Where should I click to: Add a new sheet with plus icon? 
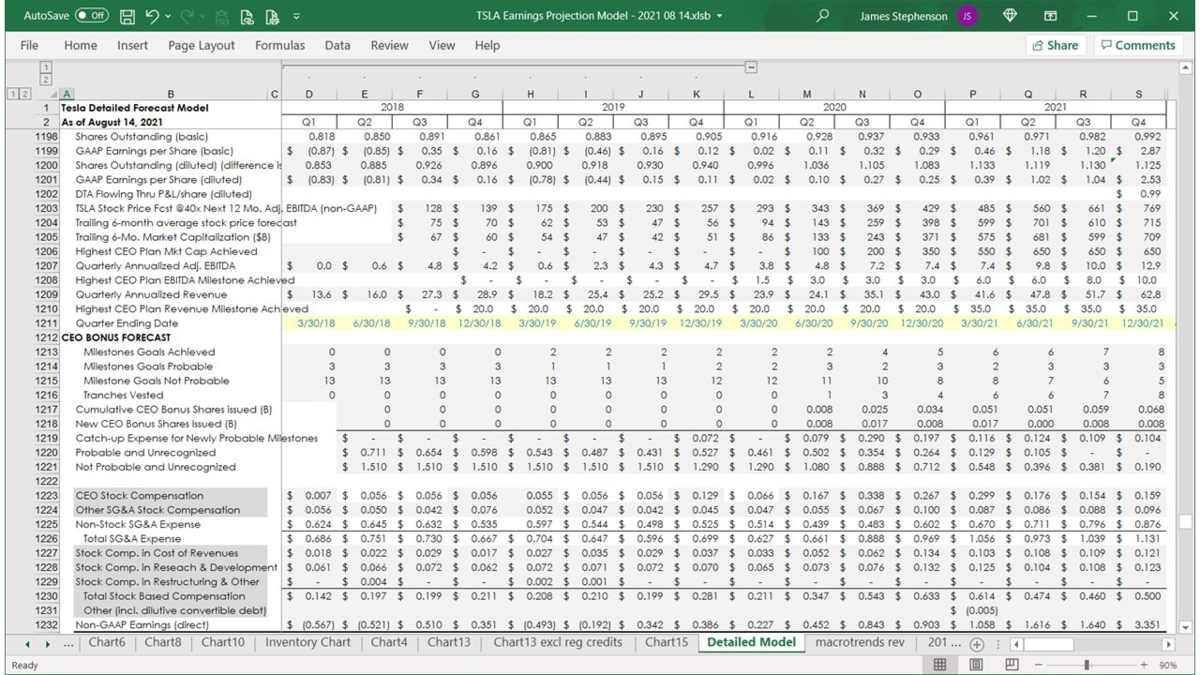977,645
